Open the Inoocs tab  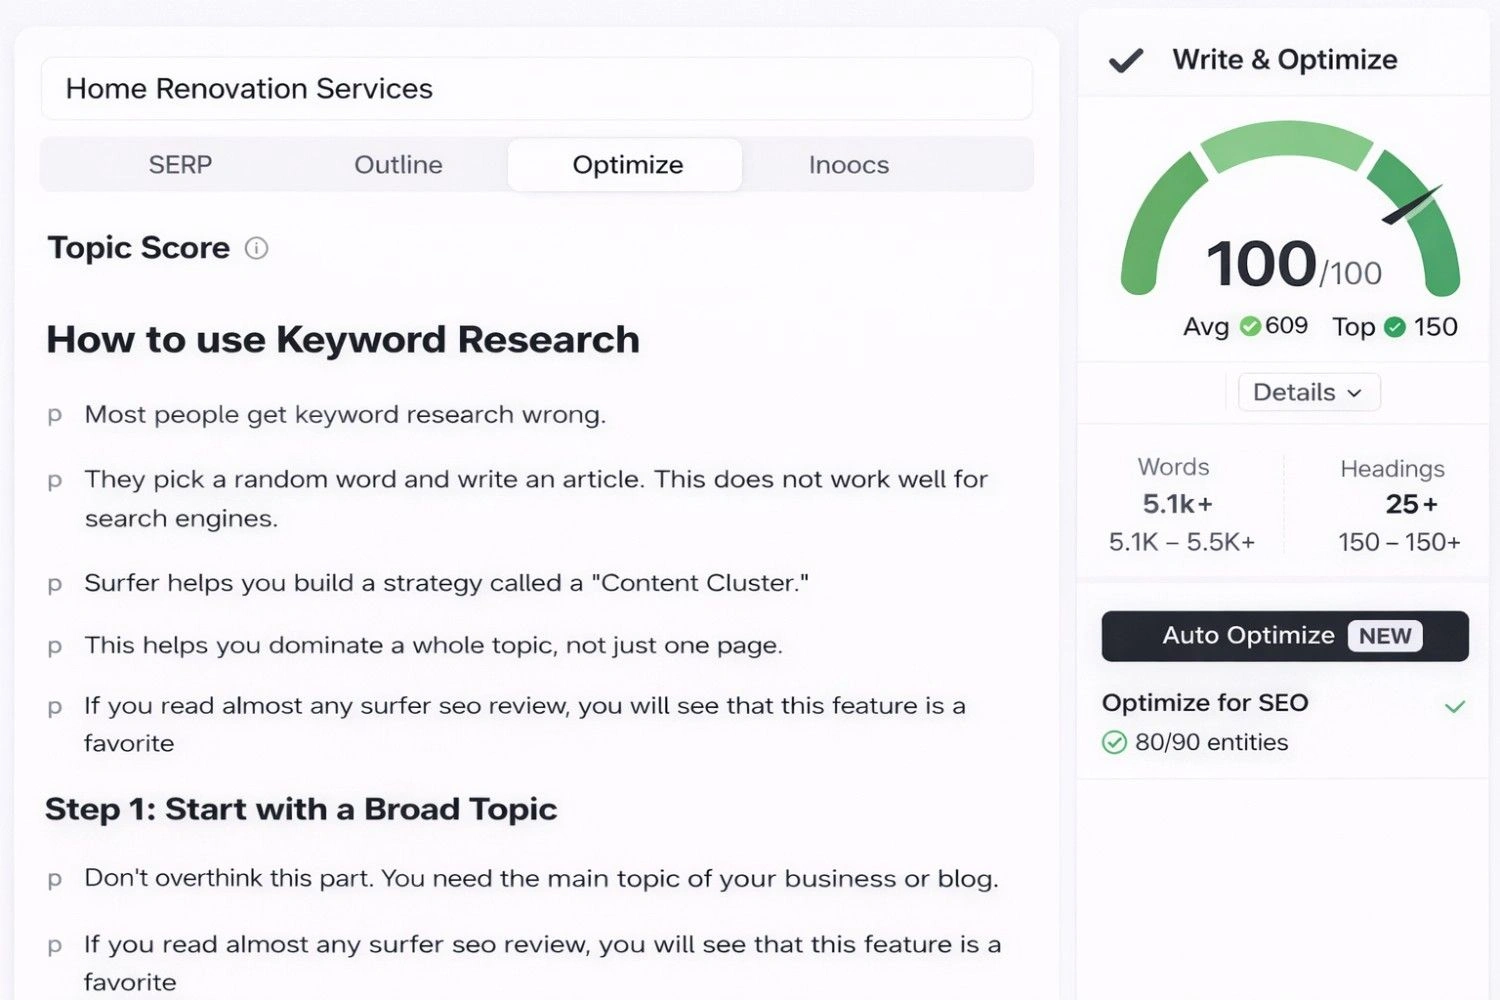(847, 164)
